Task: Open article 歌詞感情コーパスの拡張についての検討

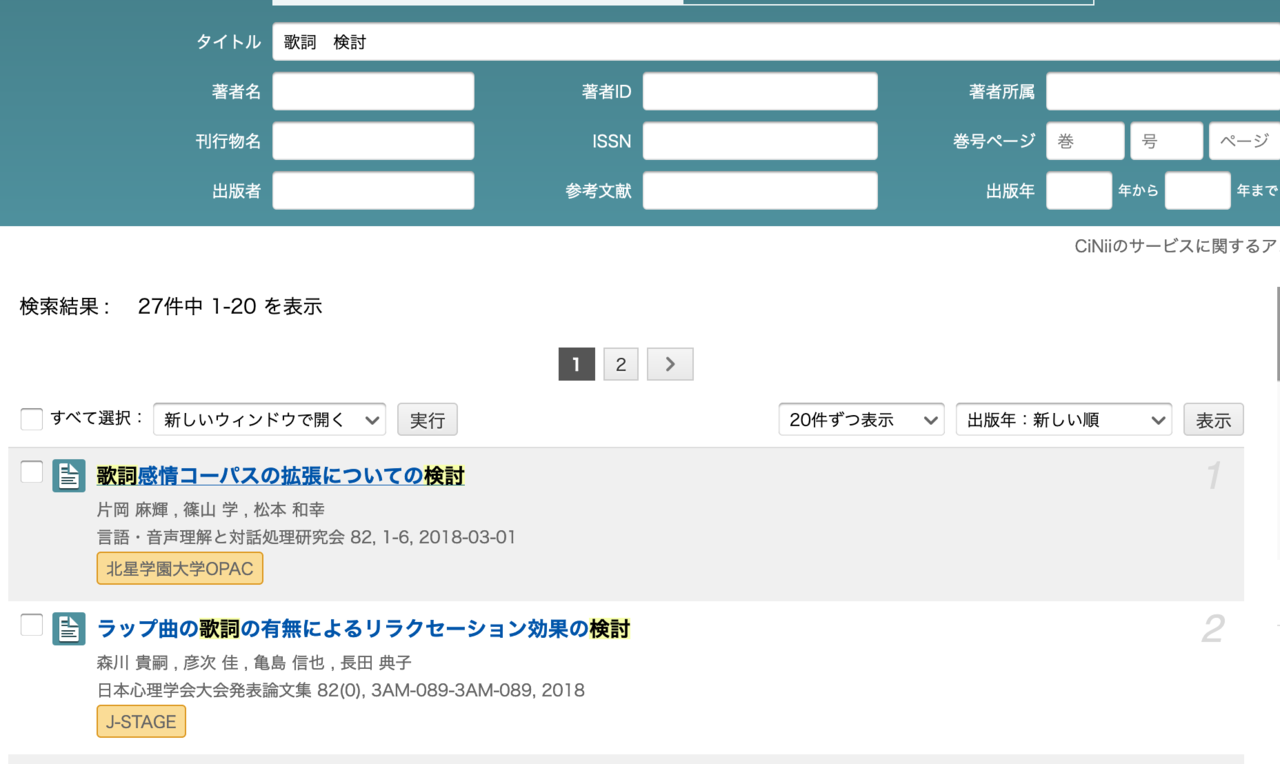Action: pyautogui.click(x=281, y=476)
